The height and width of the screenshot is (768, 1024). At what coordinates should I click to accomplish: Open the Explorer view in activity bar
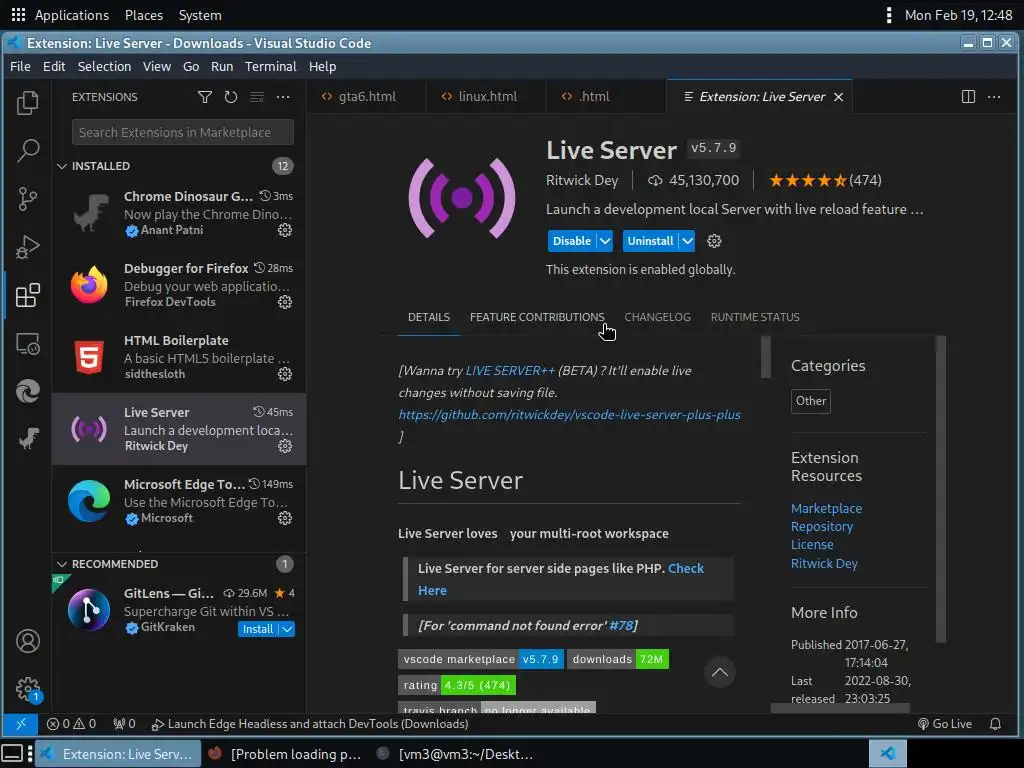27,103
